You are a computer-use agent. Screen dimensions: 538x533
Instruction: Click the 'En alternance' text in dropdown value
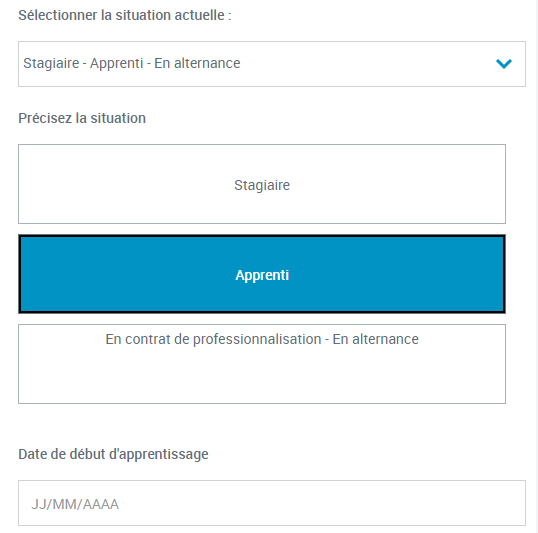point(197,63)
